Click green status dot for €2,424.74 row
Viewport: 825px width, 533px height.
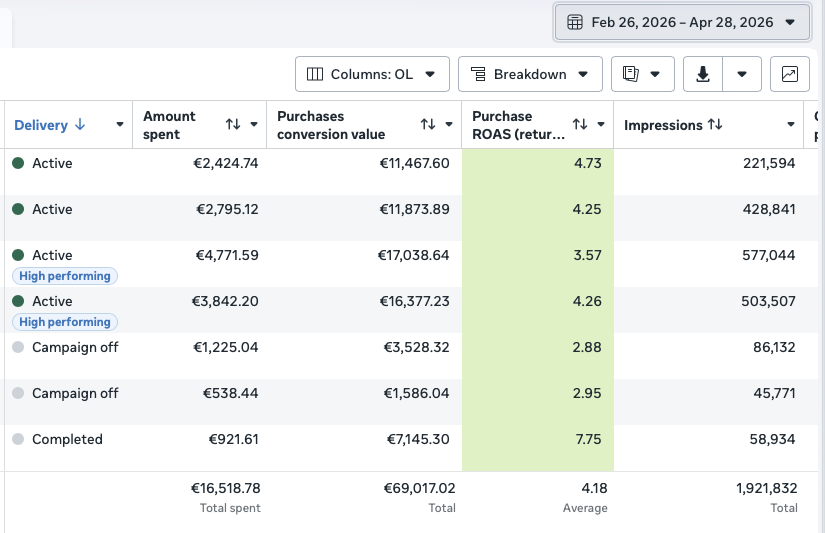[x=18, y=163]
